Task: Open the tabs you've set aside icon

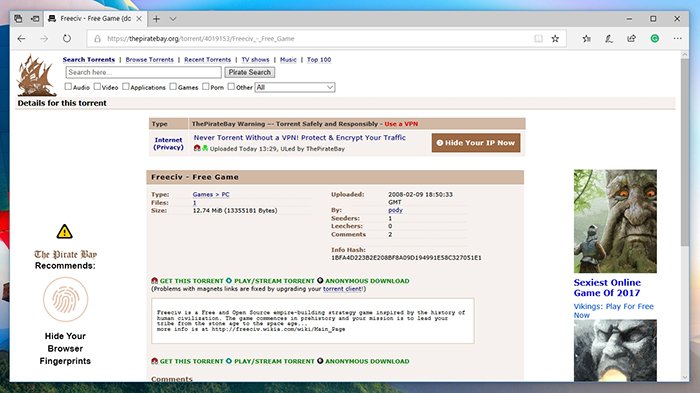Action: 18,19
